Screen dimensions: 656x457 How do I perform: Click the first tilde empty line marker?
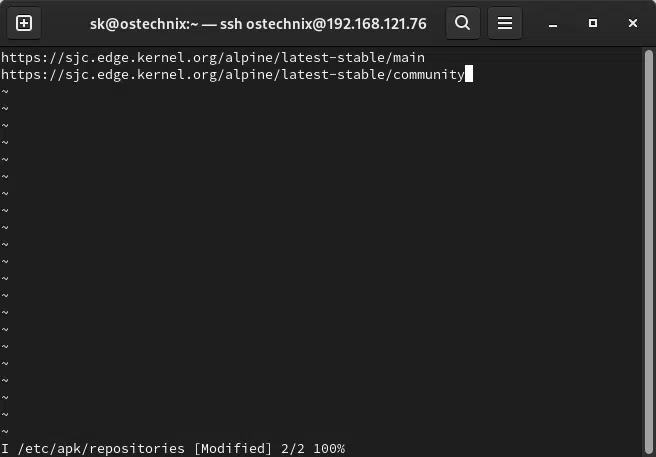tap(5, 91)
